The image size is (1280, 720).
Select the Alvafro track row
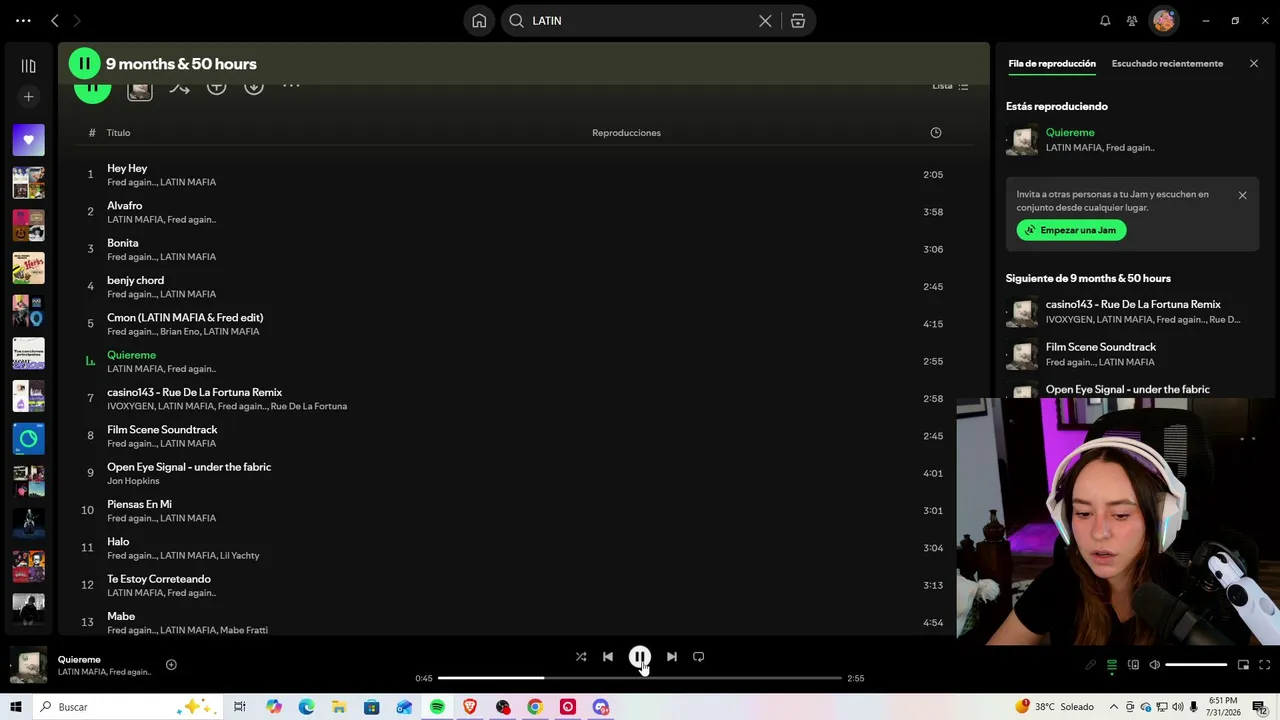(x=524, y=212)
